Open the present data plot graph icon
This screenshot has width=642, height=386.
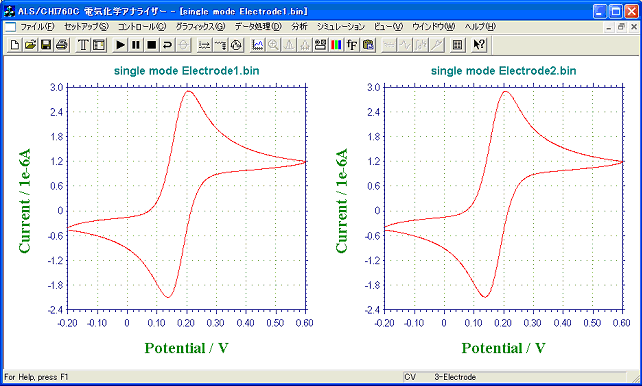point(258,45)
